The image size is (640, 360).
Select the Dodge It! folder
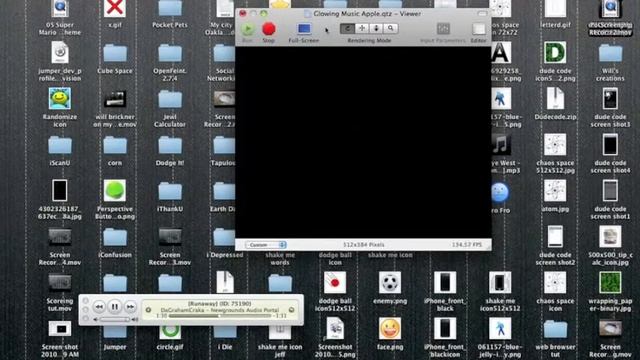170,146
